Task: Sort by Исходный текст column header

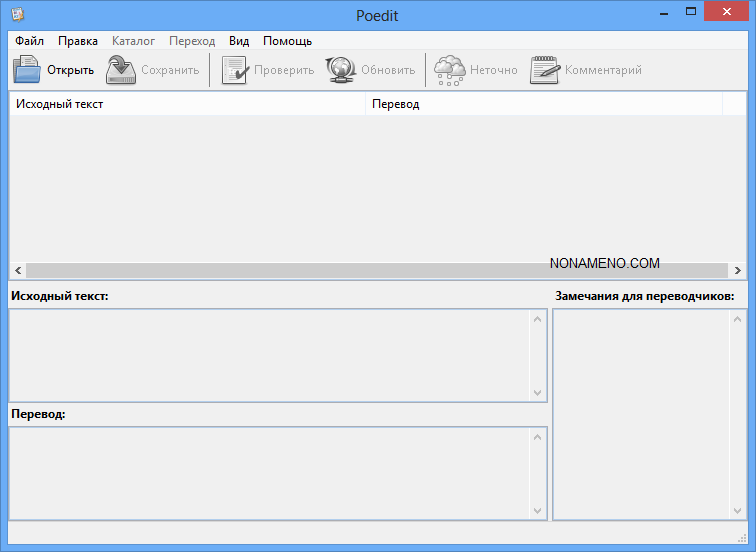Action: (x=187, y=103)
